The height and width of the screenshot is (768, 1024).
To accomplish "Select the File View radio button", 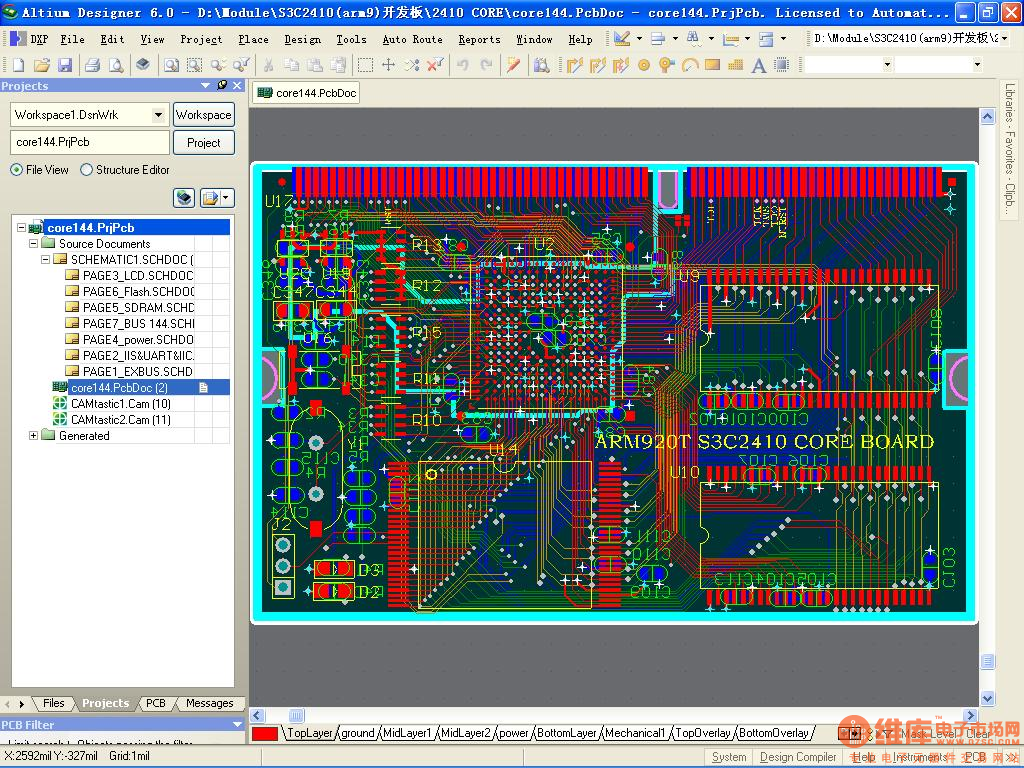I will click(16, 170).
